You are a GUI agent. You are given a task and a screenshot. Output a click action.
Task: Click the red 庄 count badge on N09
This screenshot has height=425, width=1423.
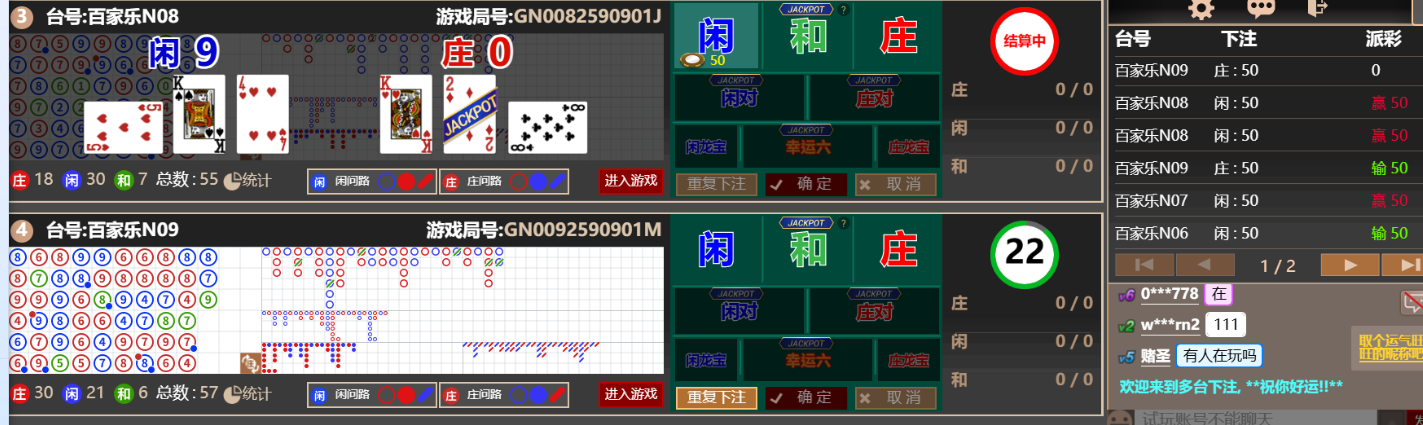[19, 394]
